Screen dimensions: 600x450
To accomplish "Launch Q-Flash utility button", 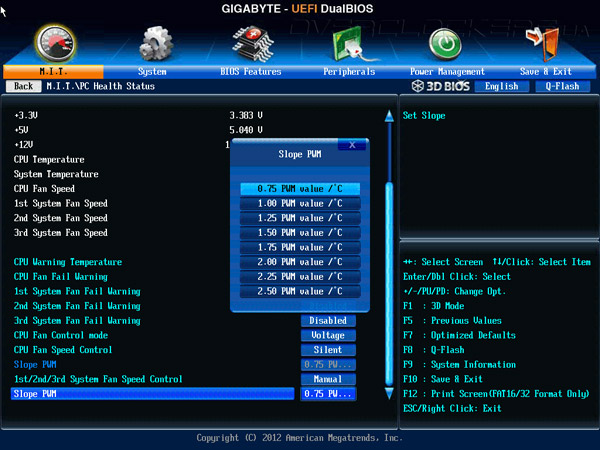I will pyautogui.click(x=562, y=86).
